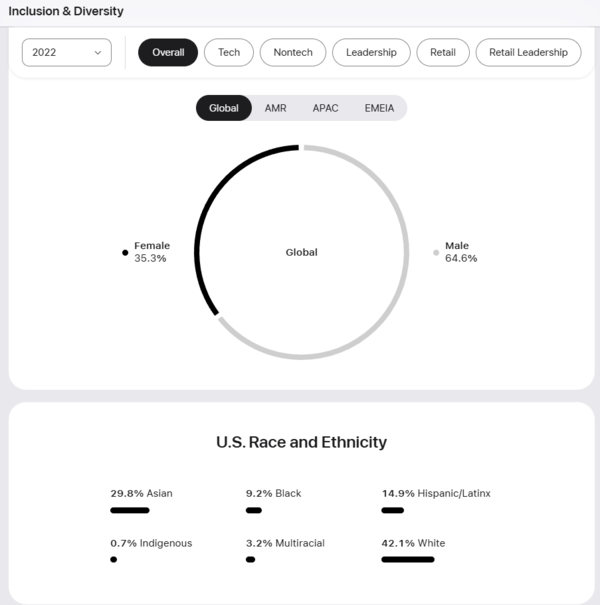Click the Asian 29.8% bar
This screenshot has width=600, height=605.
pos(130,510)
